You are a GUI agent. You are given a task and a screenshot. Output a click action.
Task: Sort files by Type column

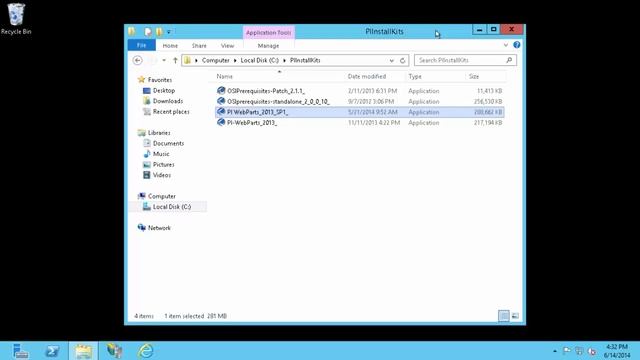point(415,76)
